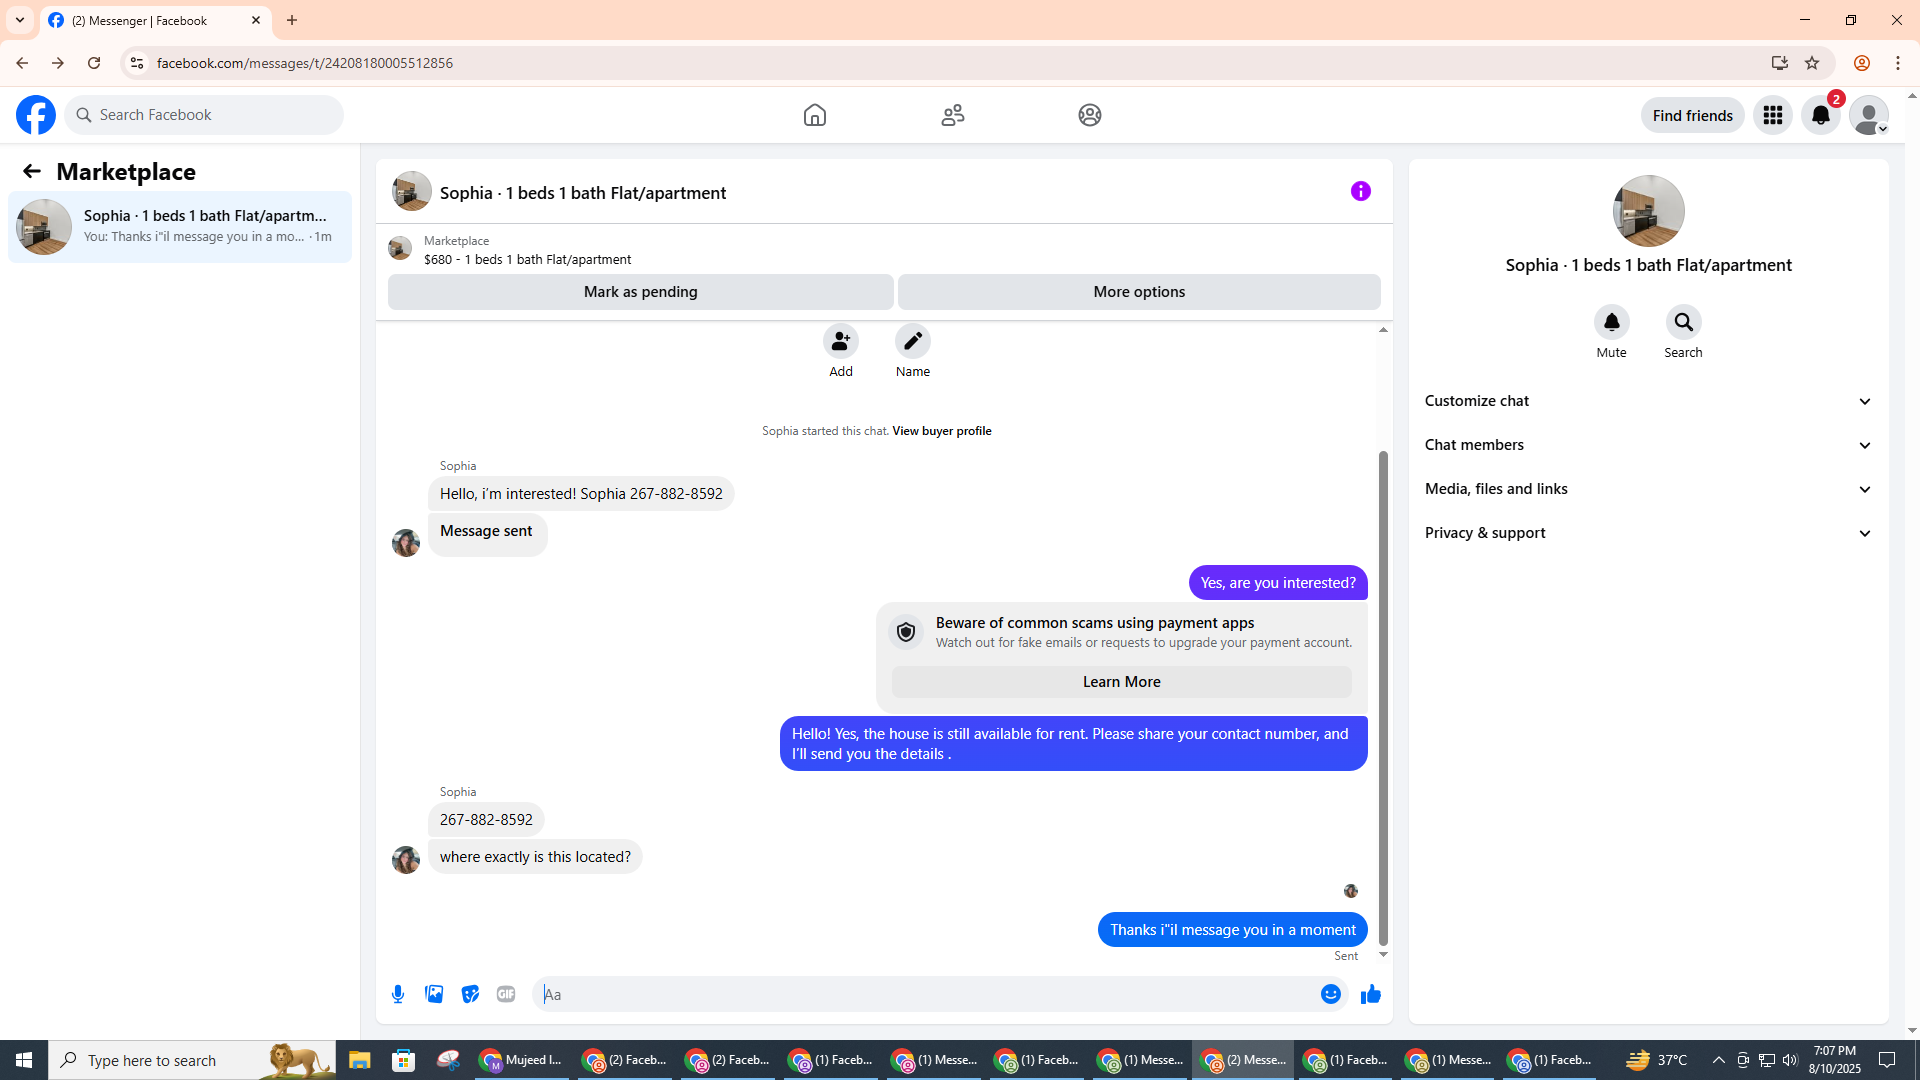Click the voice clip microphone icon
1920x1080 pixels.
(x=398, y=994)
